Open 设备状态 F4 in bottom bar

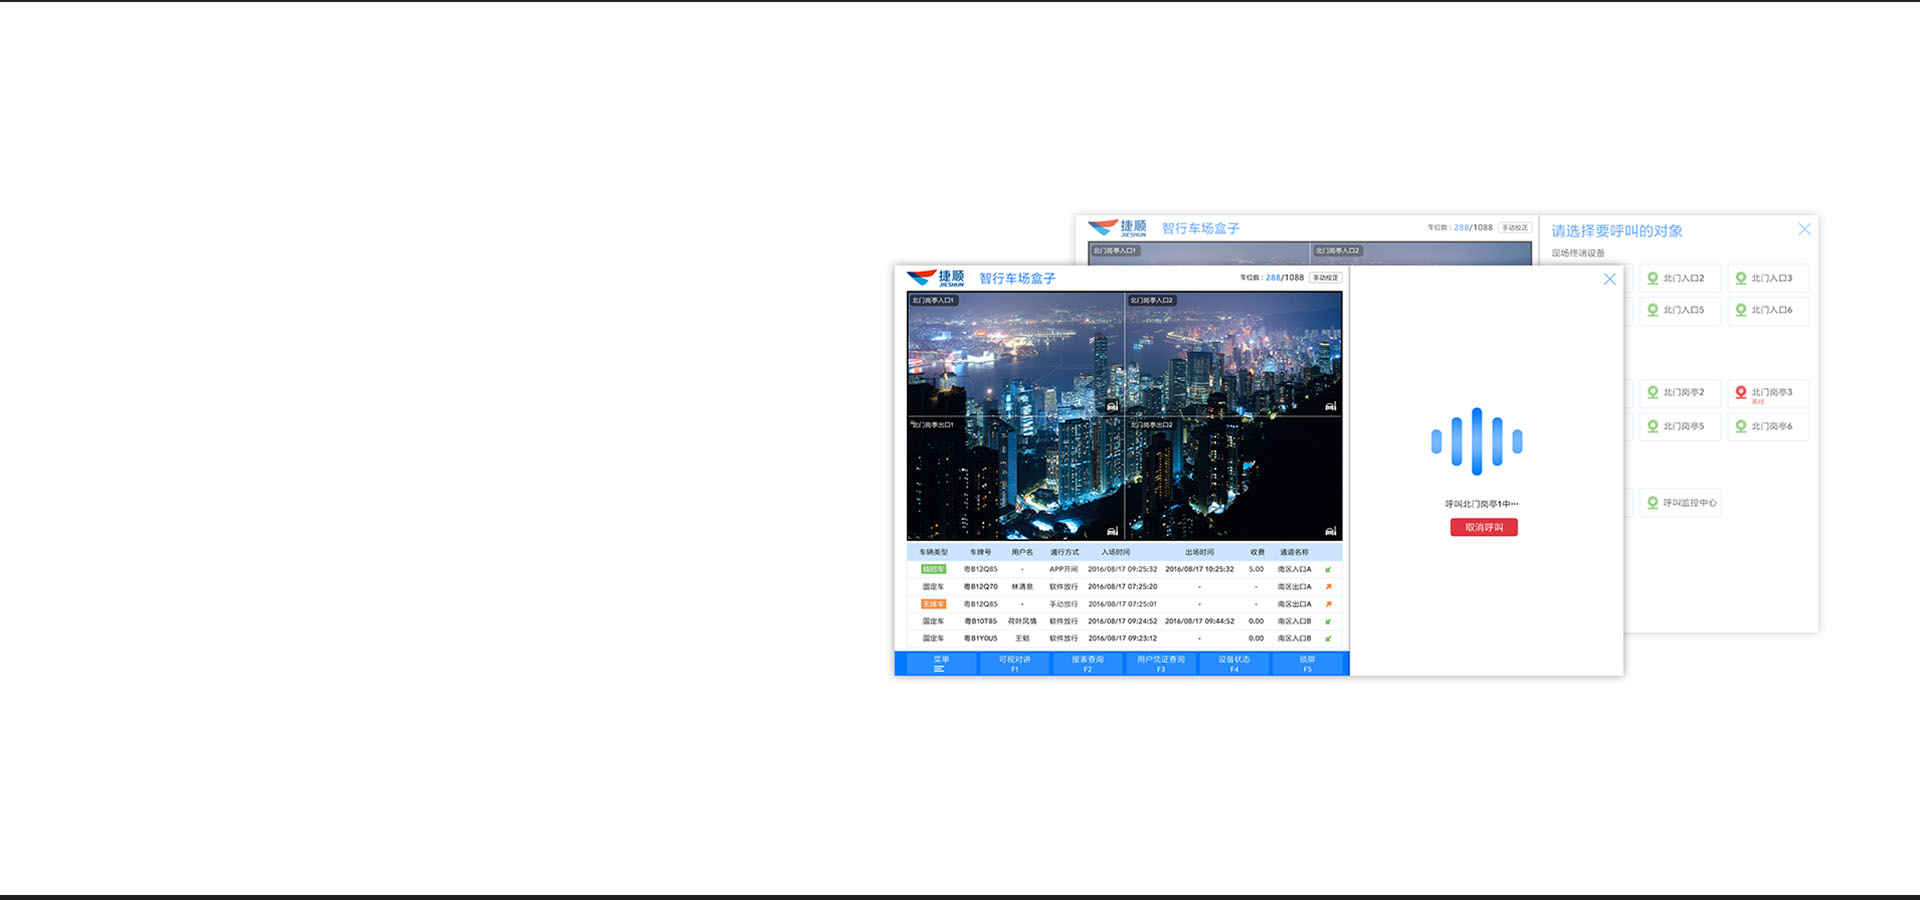[x=1233, y=663]
